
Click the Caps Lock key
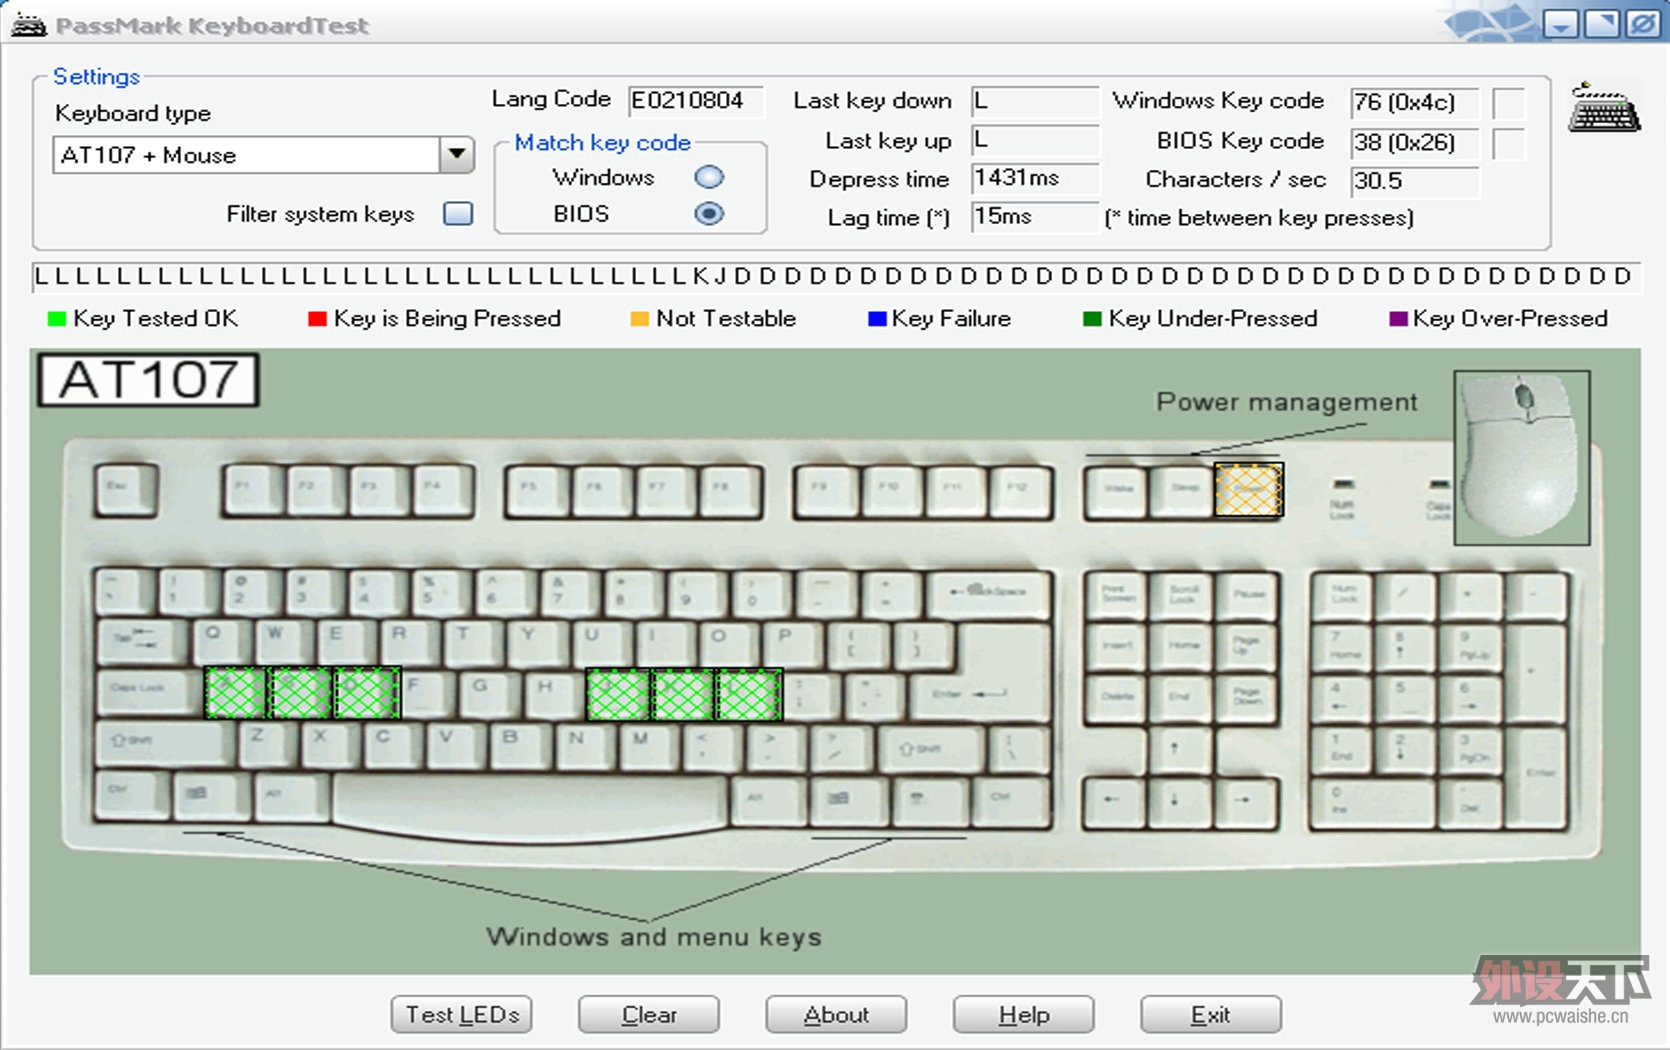pos(145,692)
